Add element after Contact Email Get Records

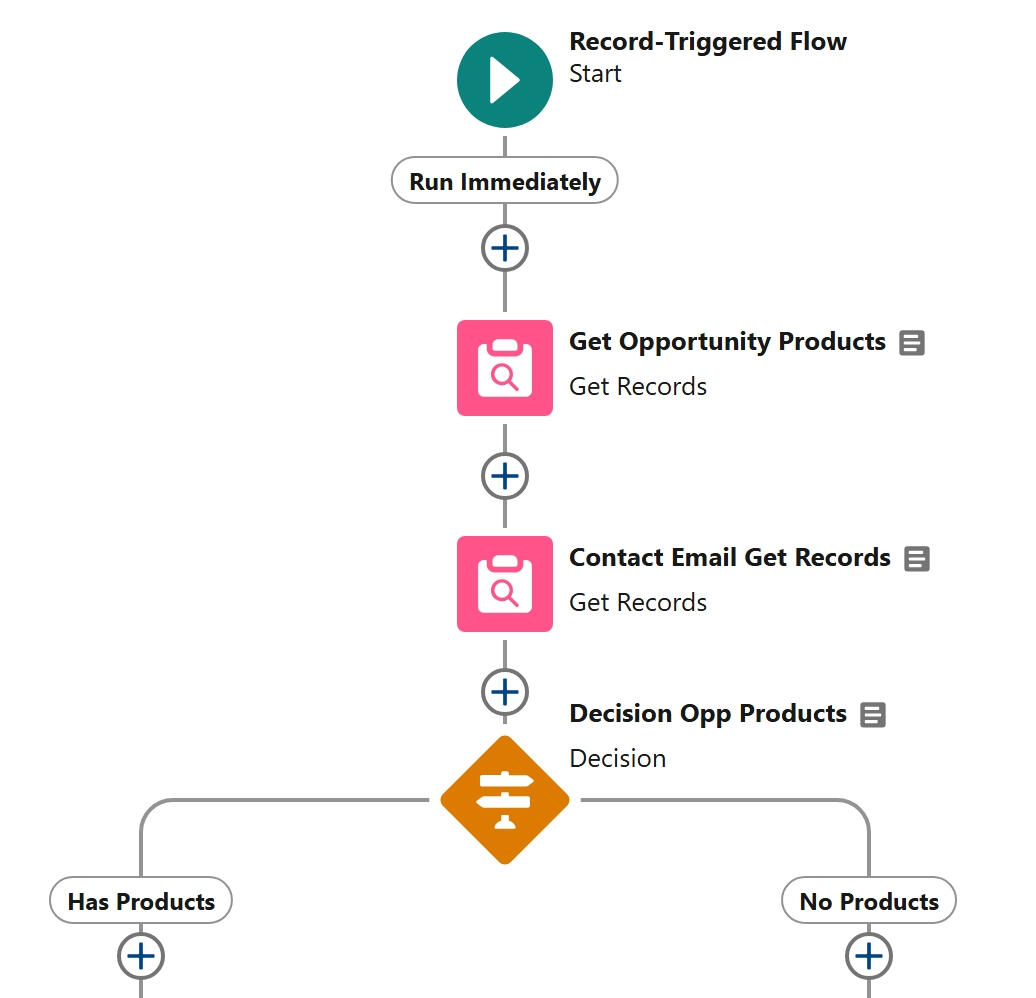point(504,692)
